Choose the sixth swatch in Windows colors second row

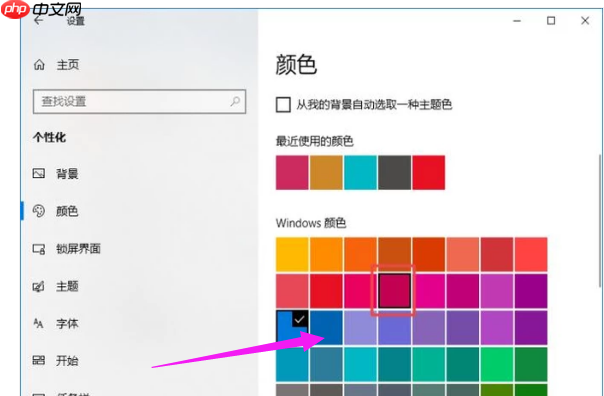(463, 291)
